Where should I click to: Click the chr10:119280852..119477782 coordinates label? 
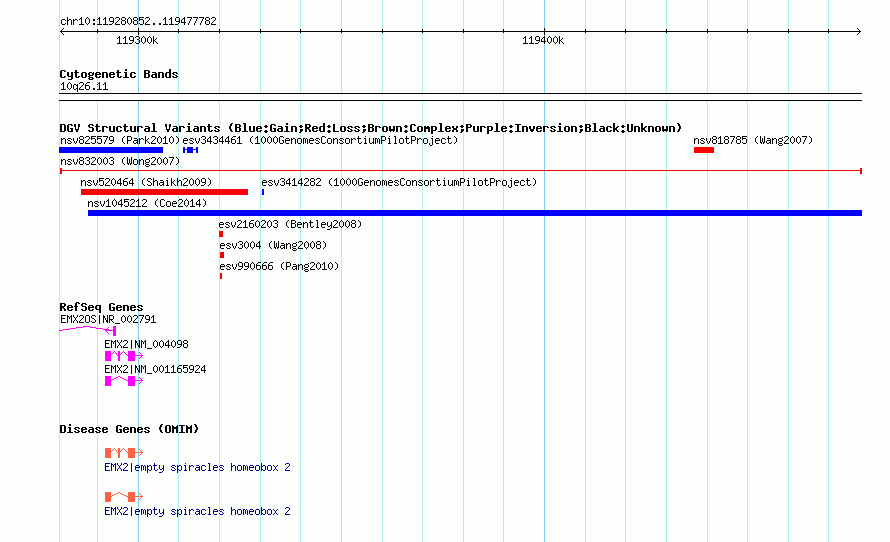(x=138, y=22)
